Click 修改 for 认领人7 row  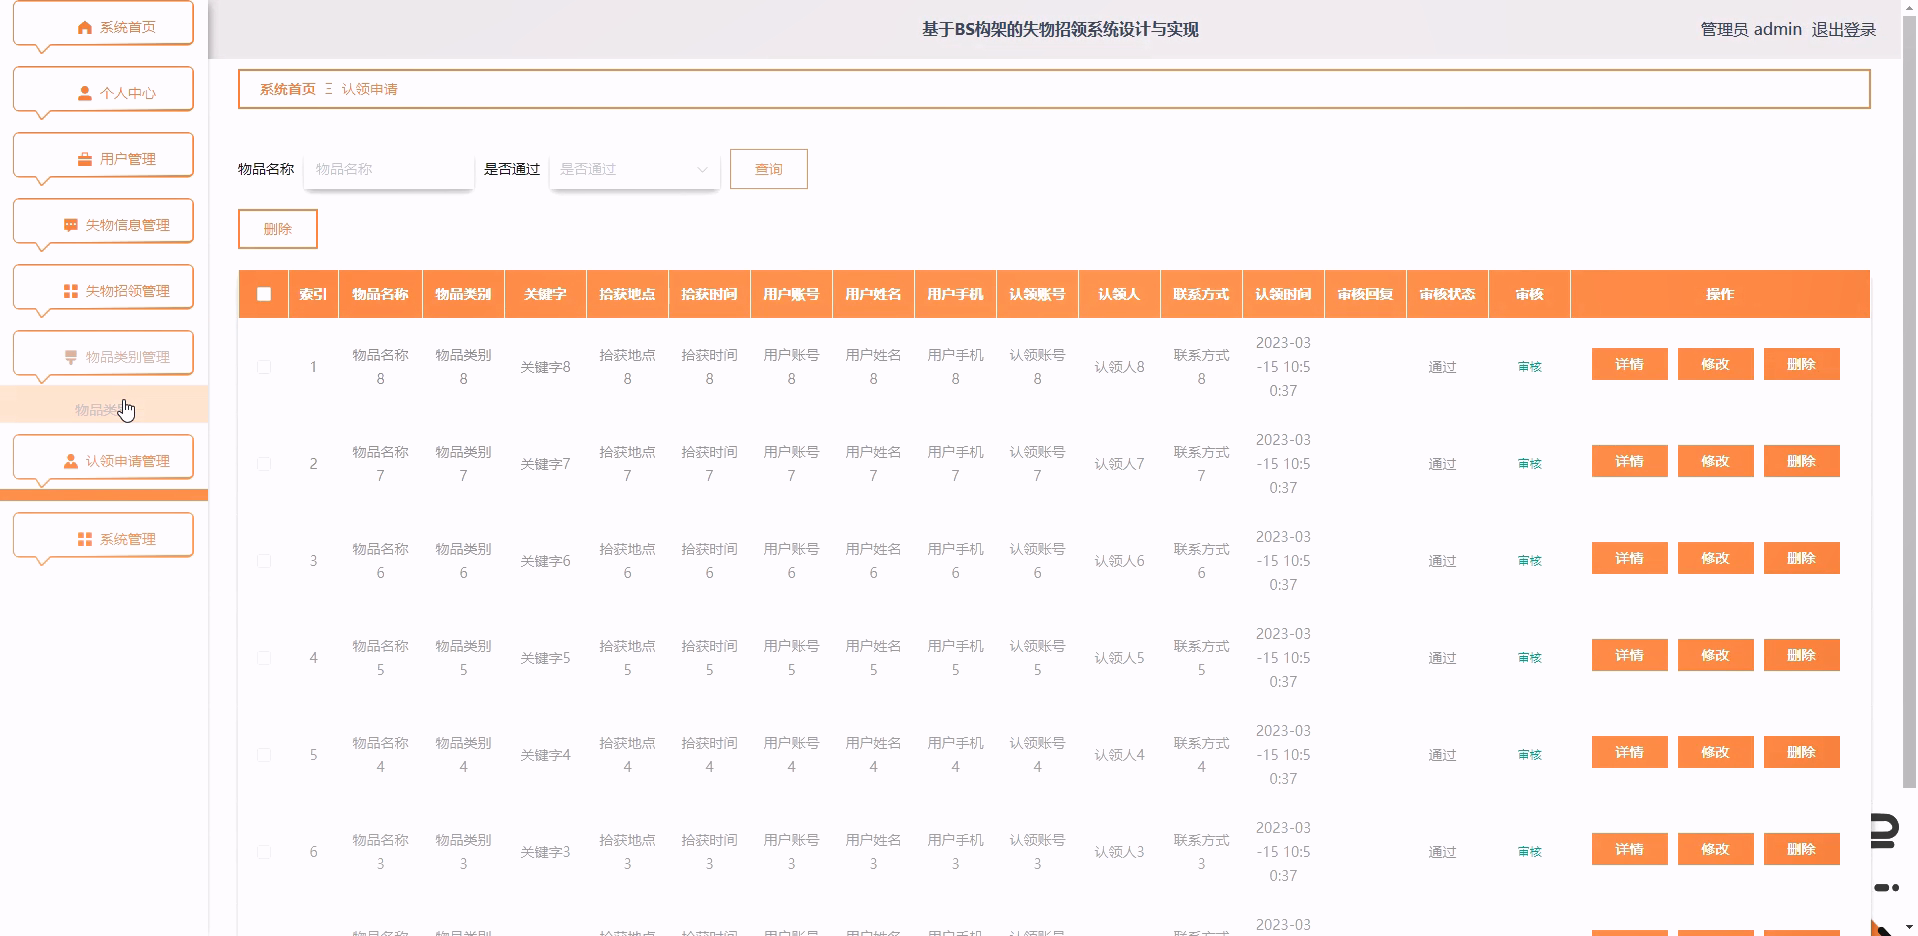(1716, 461)
